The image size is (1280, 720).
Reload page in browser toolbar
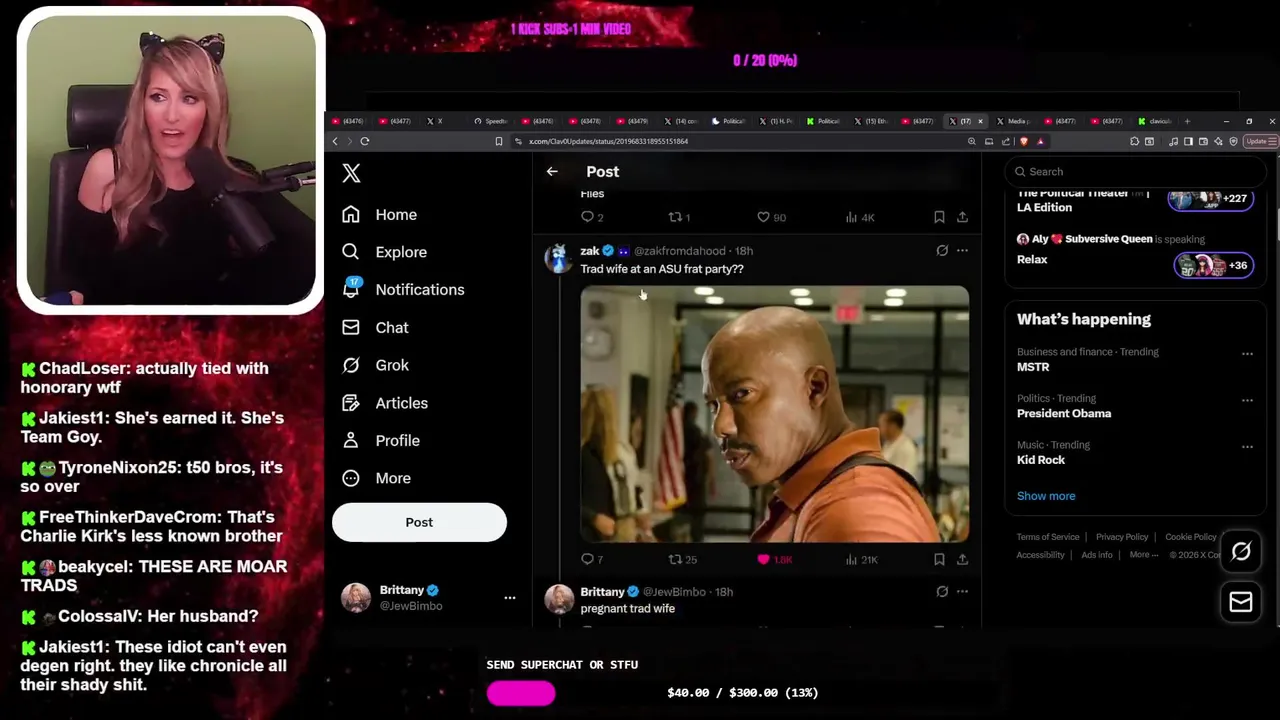point(365,142)
